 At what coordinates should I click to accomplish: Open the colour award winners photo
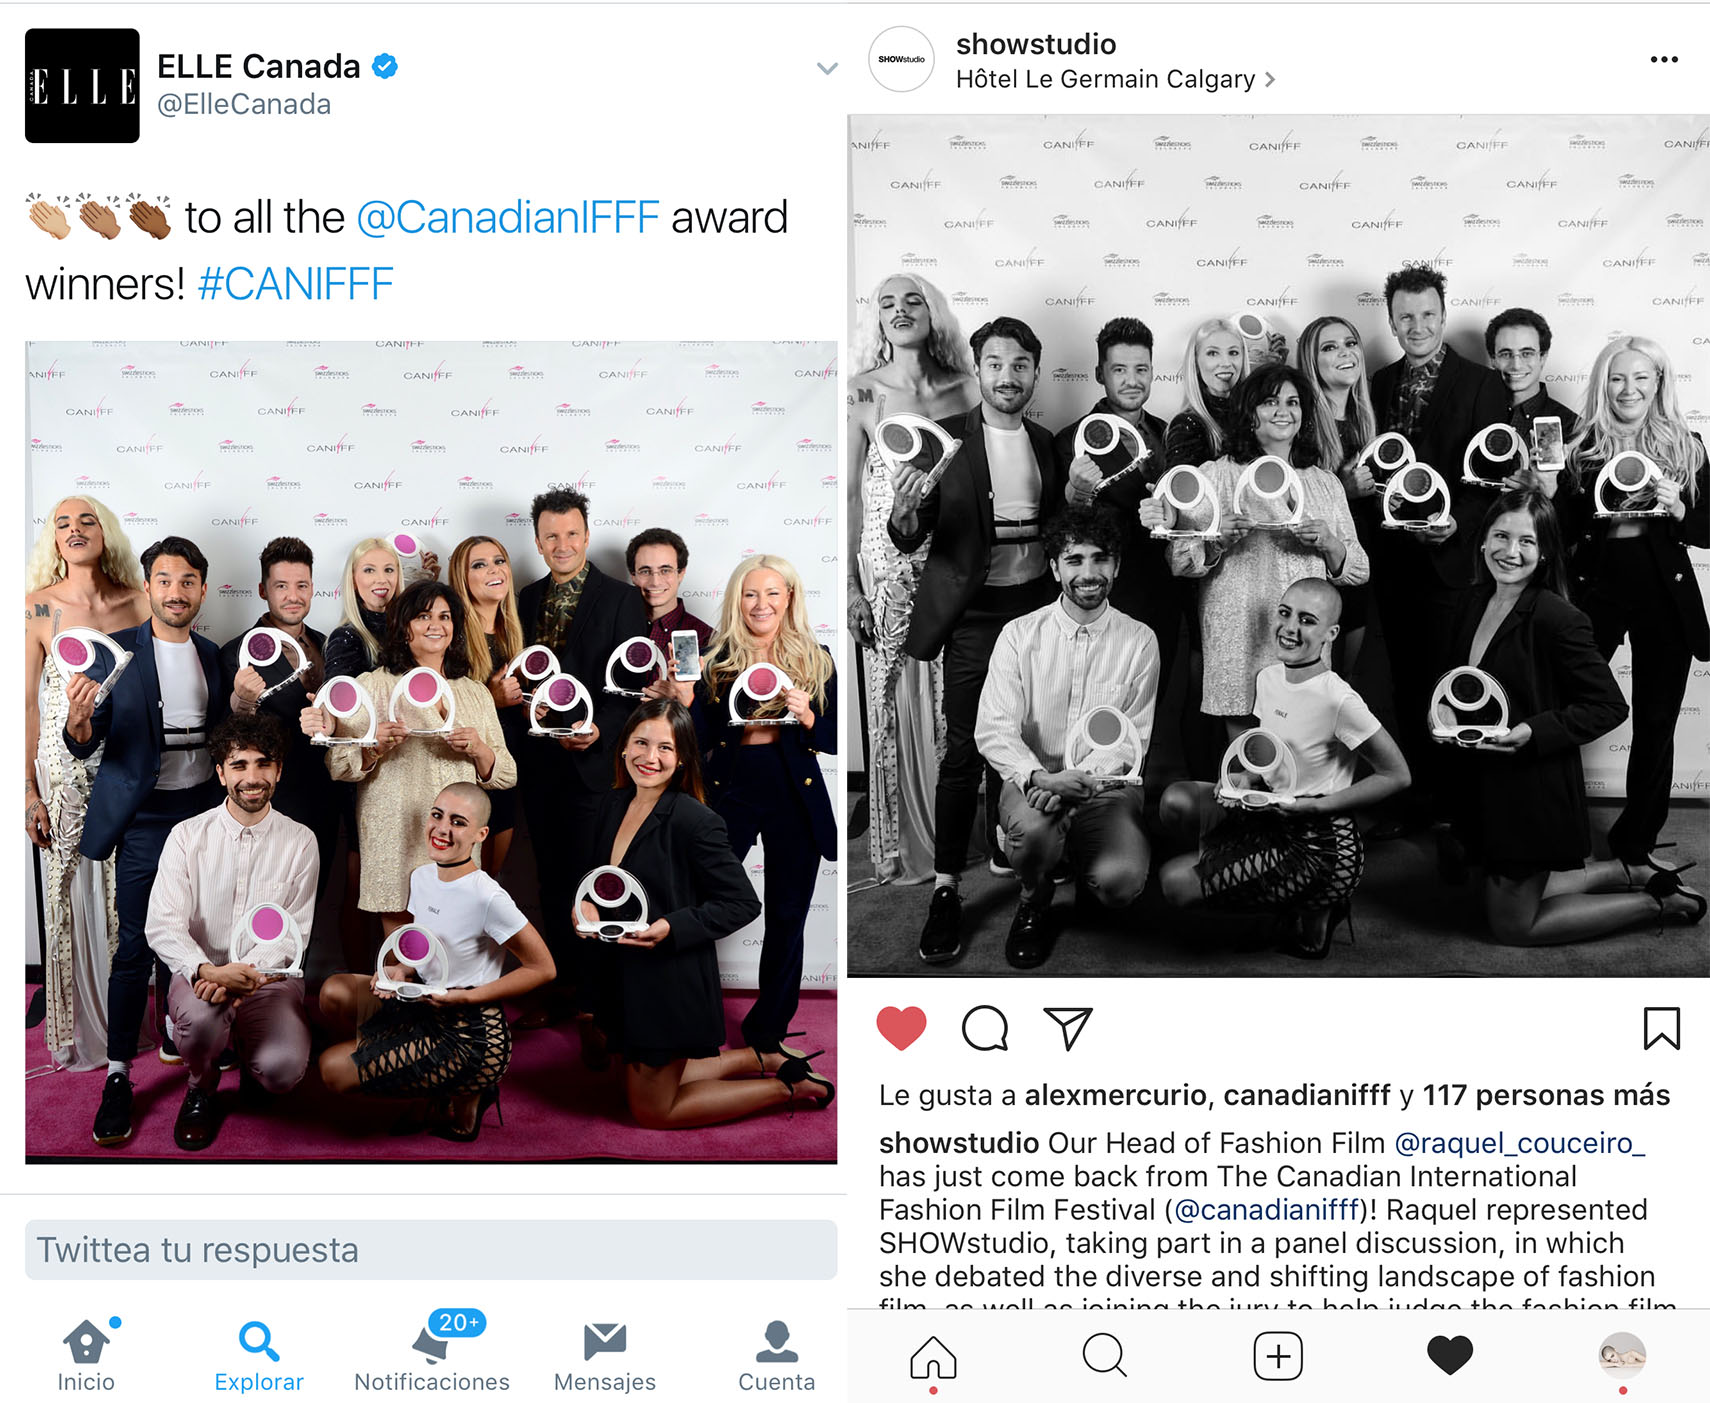pos(431,752)
